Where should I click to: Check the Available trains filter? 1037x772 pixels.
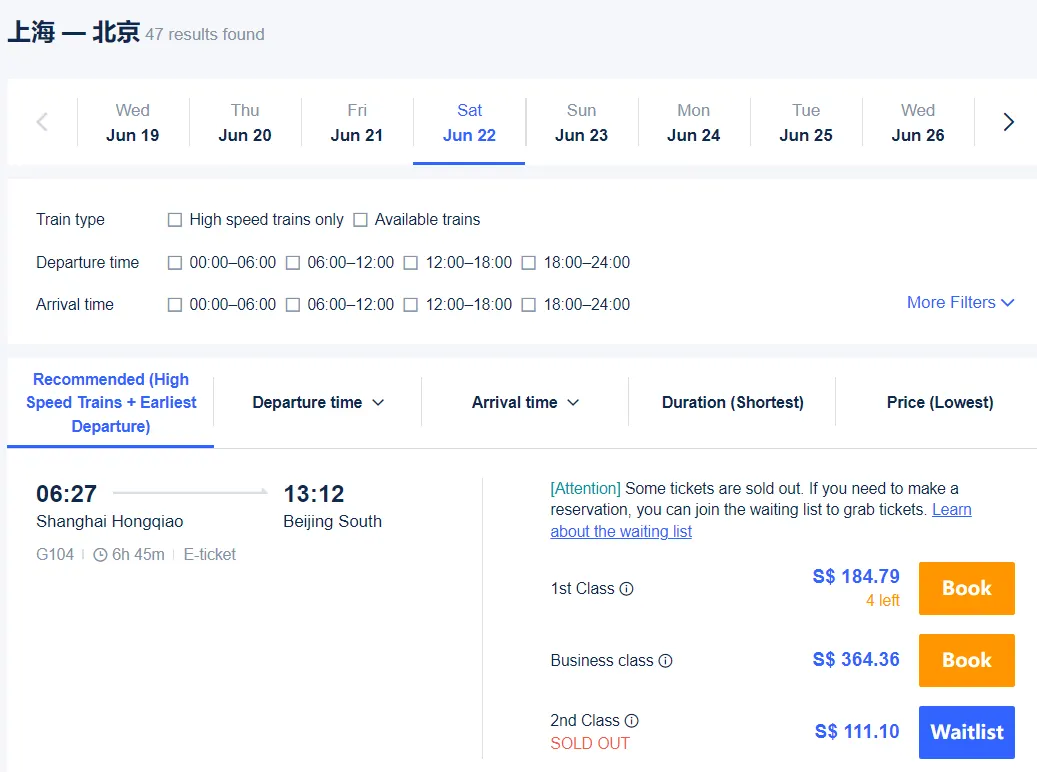360,219
